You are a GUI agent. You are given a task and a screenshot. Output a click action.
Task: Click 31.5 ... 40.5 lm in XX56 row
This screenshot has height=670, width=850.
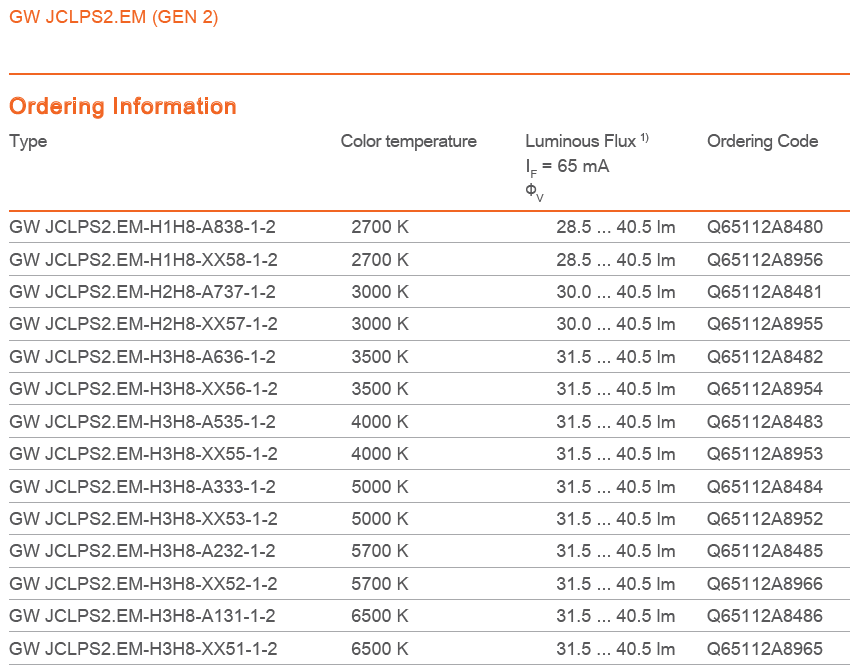pyautogui.click(x=616, y=389)
